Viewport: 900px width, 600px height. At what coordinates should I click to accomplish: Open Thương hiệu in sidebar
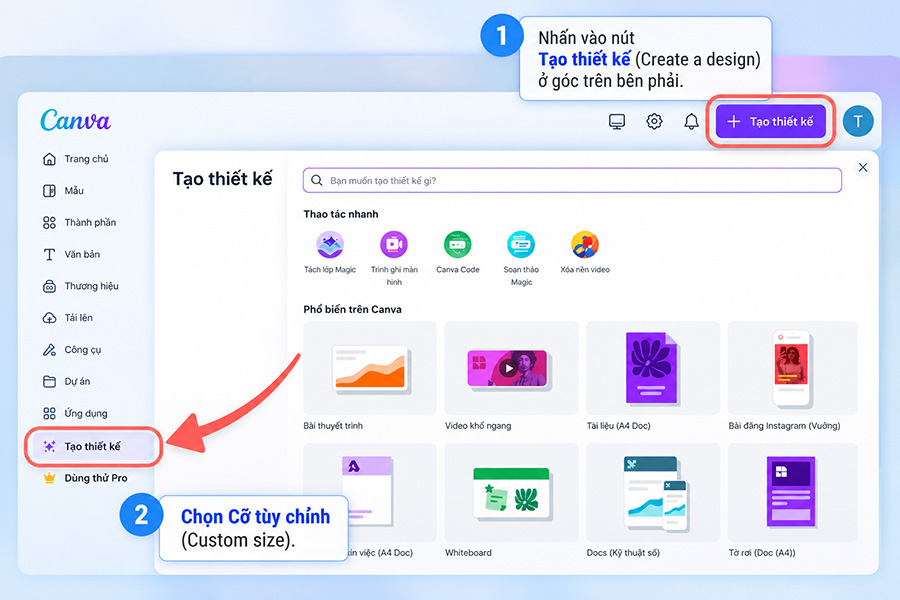click(x=80, y=286)
